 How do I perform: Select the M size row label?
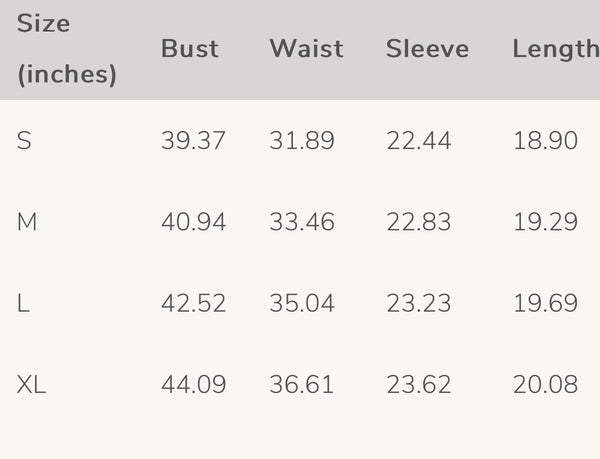[x=27, y=222]
